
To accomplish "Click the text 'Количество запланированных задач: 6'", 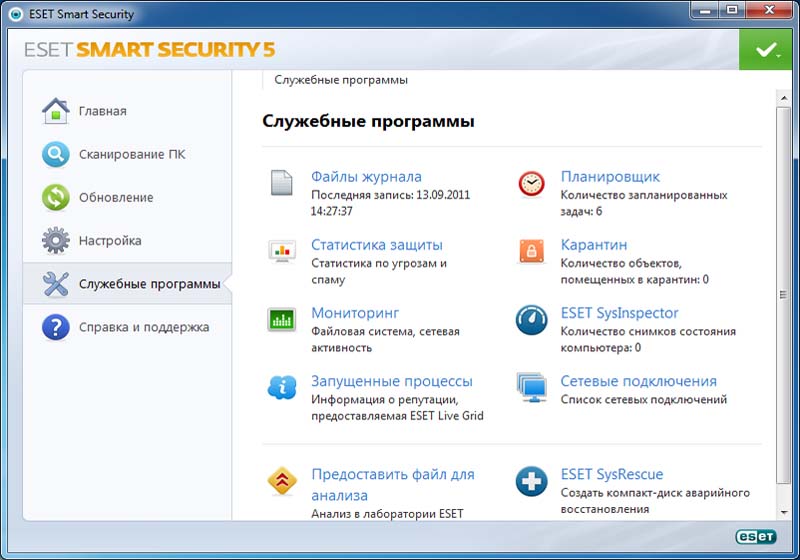I will coord(644,203).
